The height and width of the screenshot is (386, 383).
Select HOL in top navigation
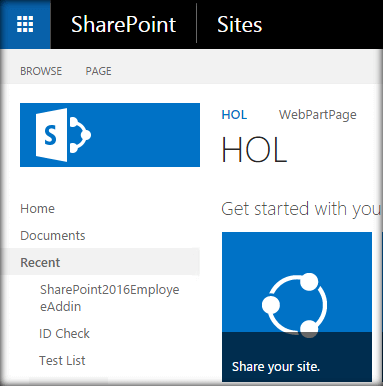[x=234, y=115]
